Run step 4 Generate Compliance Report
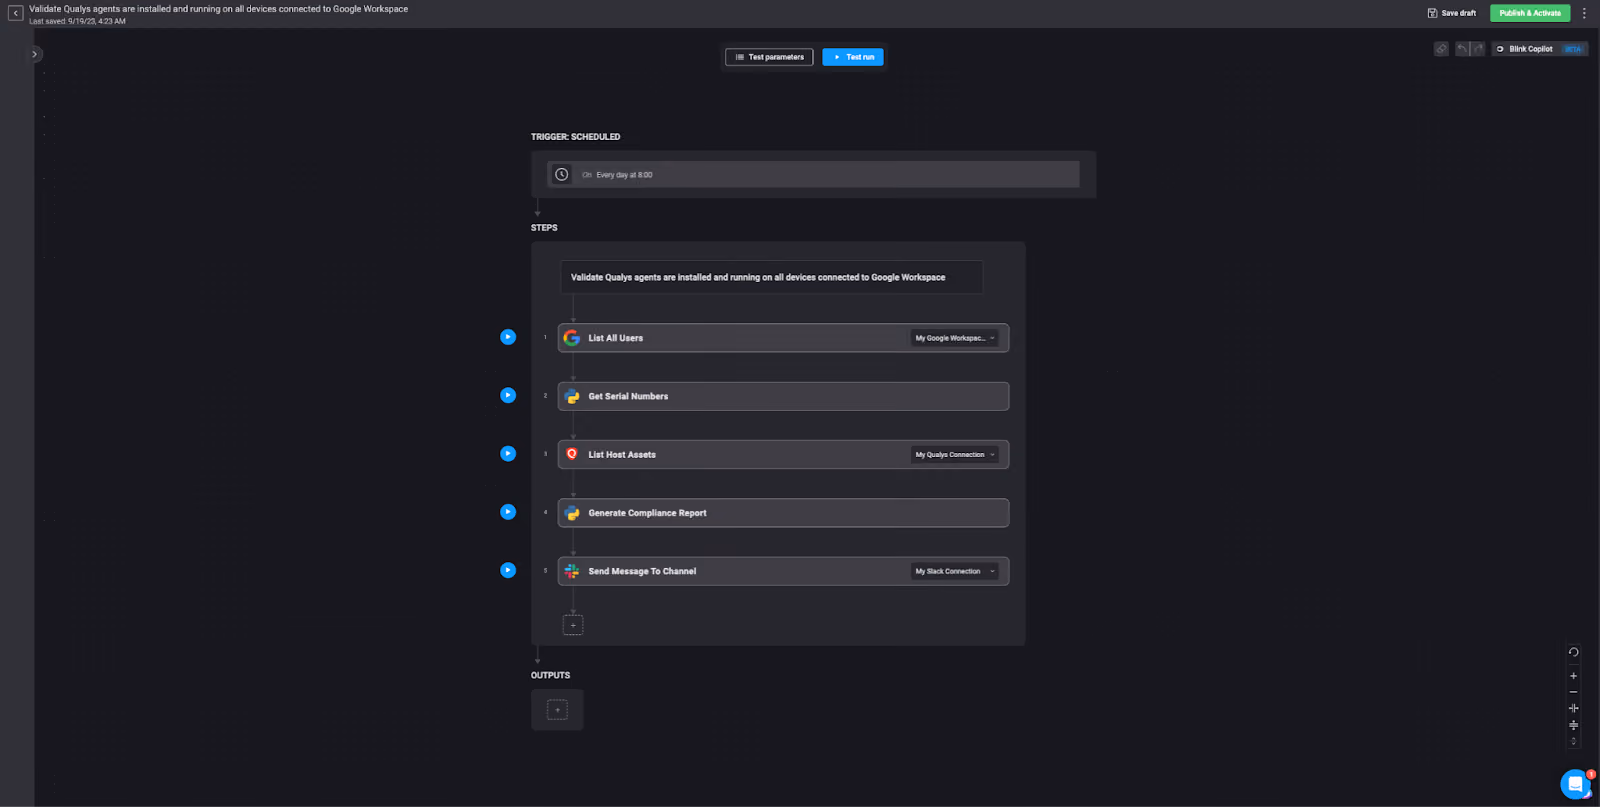1600x807 pixels. pos(508,512)
